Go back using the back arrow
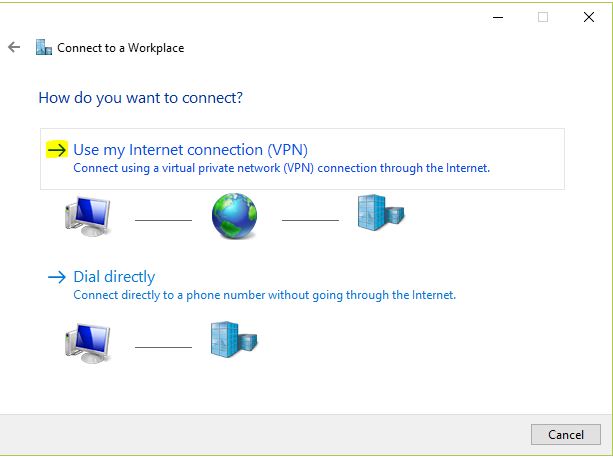 click(x=14, y=47)
